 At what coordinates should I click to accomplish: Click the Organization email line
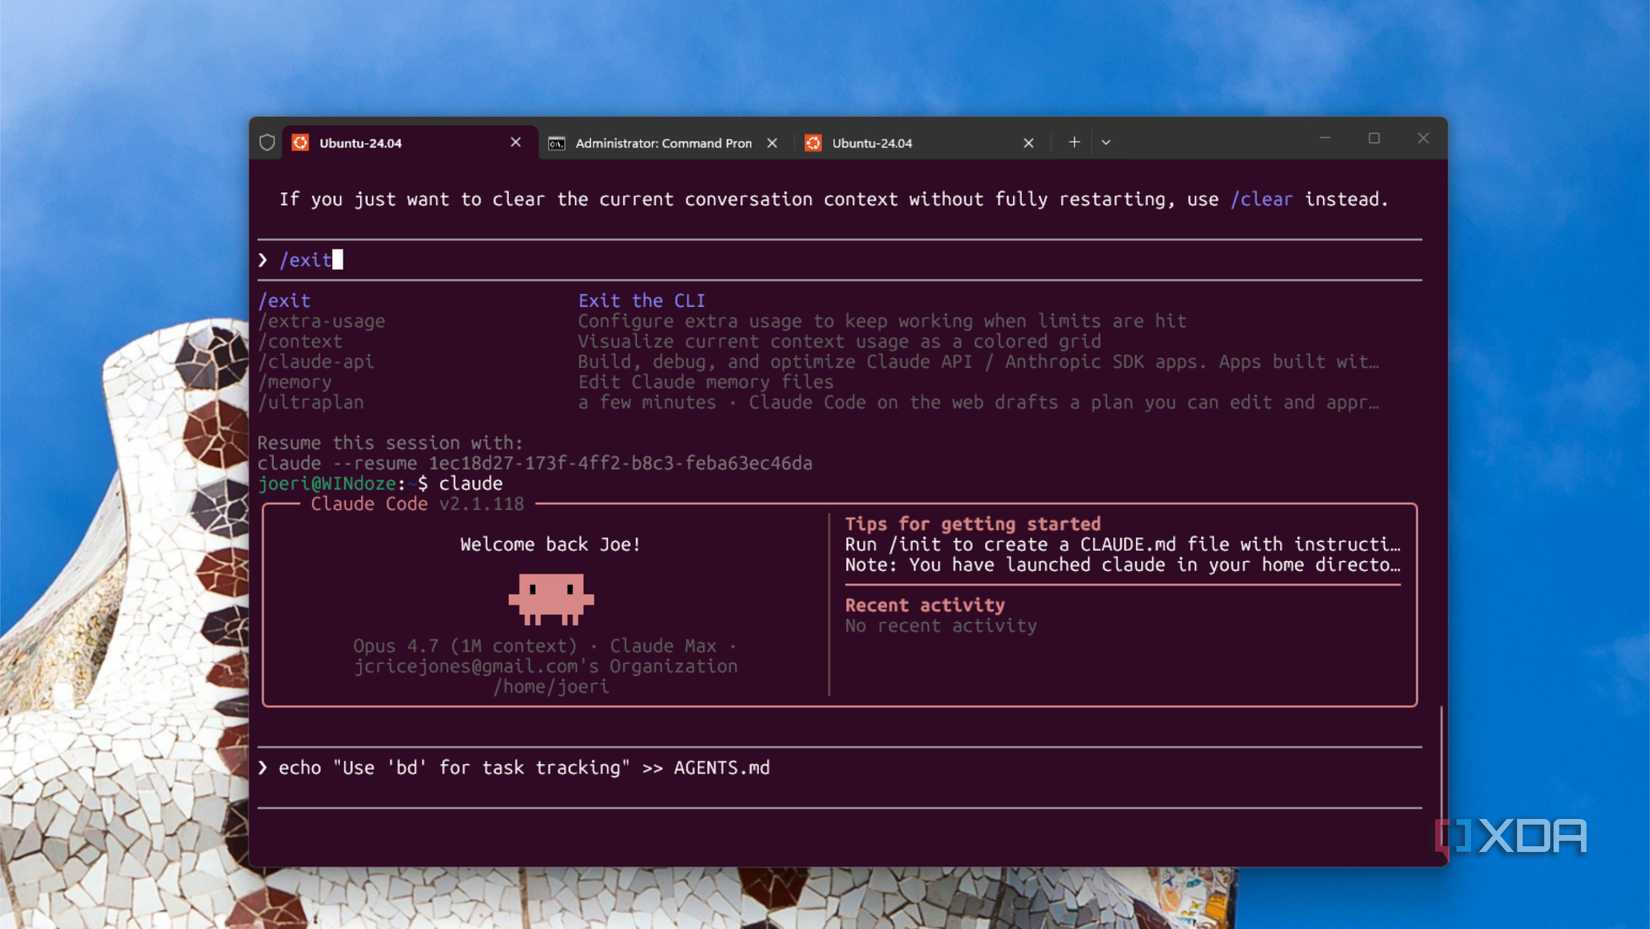[x=545, y=666]
